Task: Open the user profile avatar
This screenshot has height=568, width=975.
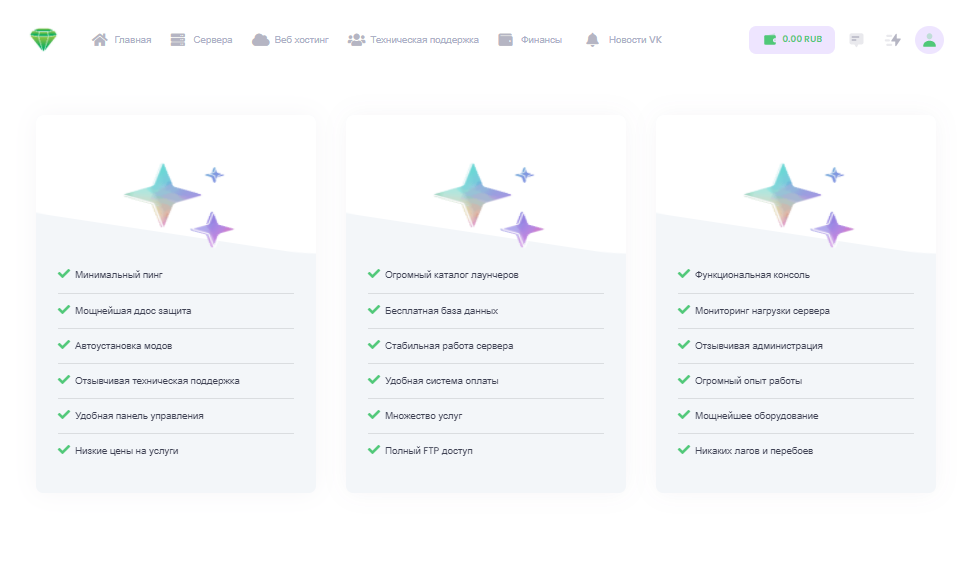Action: pyautogui.click(x=929, y=40)
